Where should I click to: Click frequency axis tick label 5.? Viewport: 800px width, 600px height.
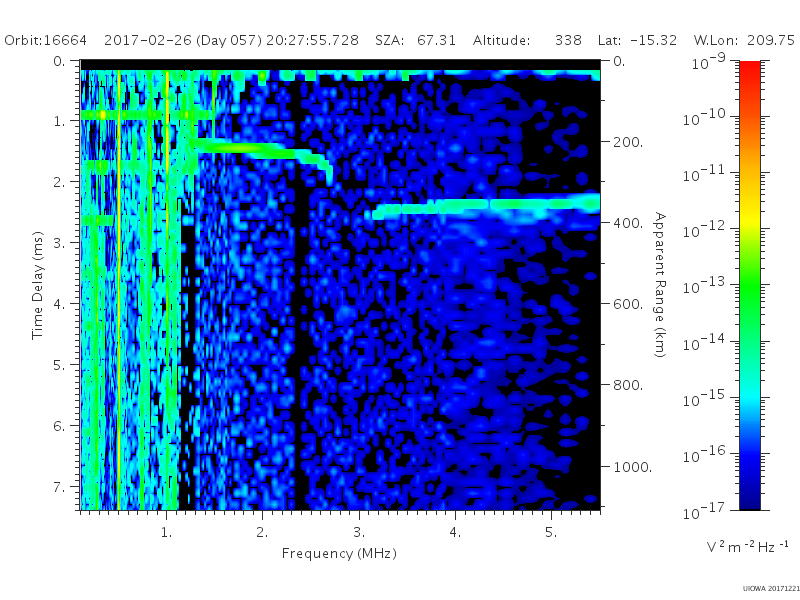point(551,533)
